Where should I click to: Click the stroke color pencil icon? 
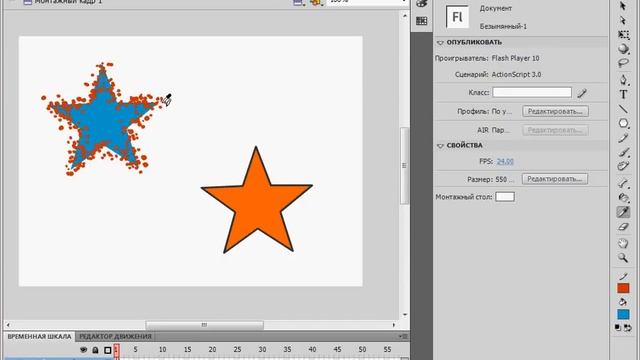click(623, 277)
